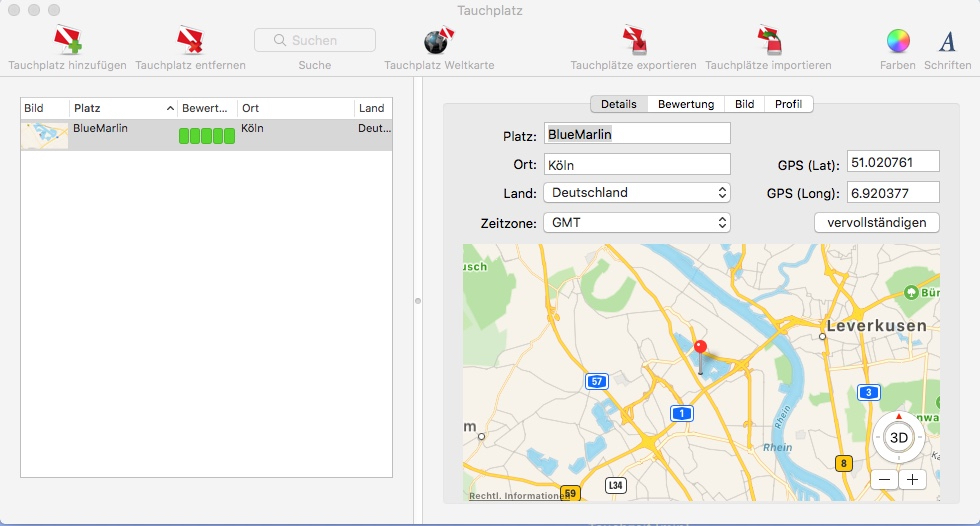Switch to the Bewertung tab
This screenshot has width=980, height=526.
[685, 104]
